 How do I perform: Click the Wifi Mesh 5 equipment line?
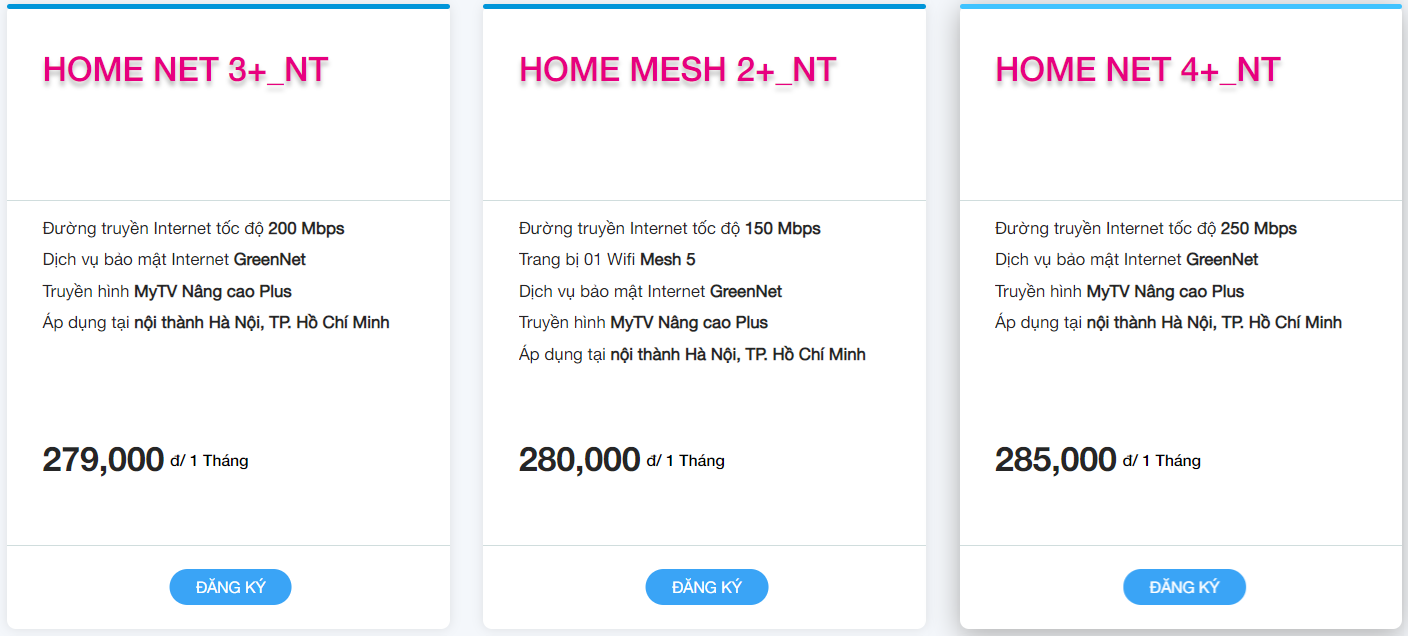607,260
